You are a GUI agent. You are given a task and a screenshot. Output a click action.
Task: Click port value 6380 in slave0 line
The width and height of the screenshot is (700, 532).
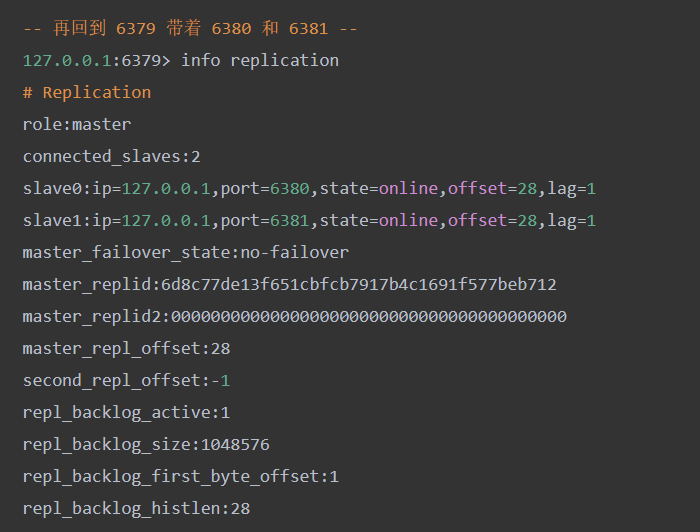pyautogui.click(x=290, y=189)
